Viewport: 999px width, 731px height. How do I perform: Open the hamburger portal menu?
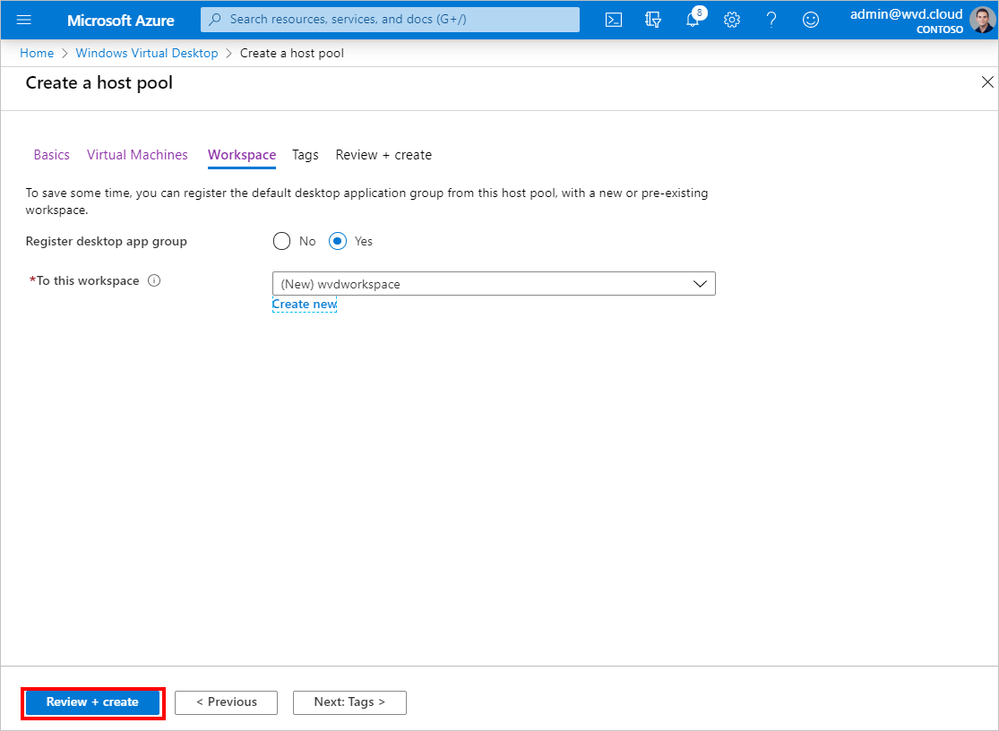(24, 20)
